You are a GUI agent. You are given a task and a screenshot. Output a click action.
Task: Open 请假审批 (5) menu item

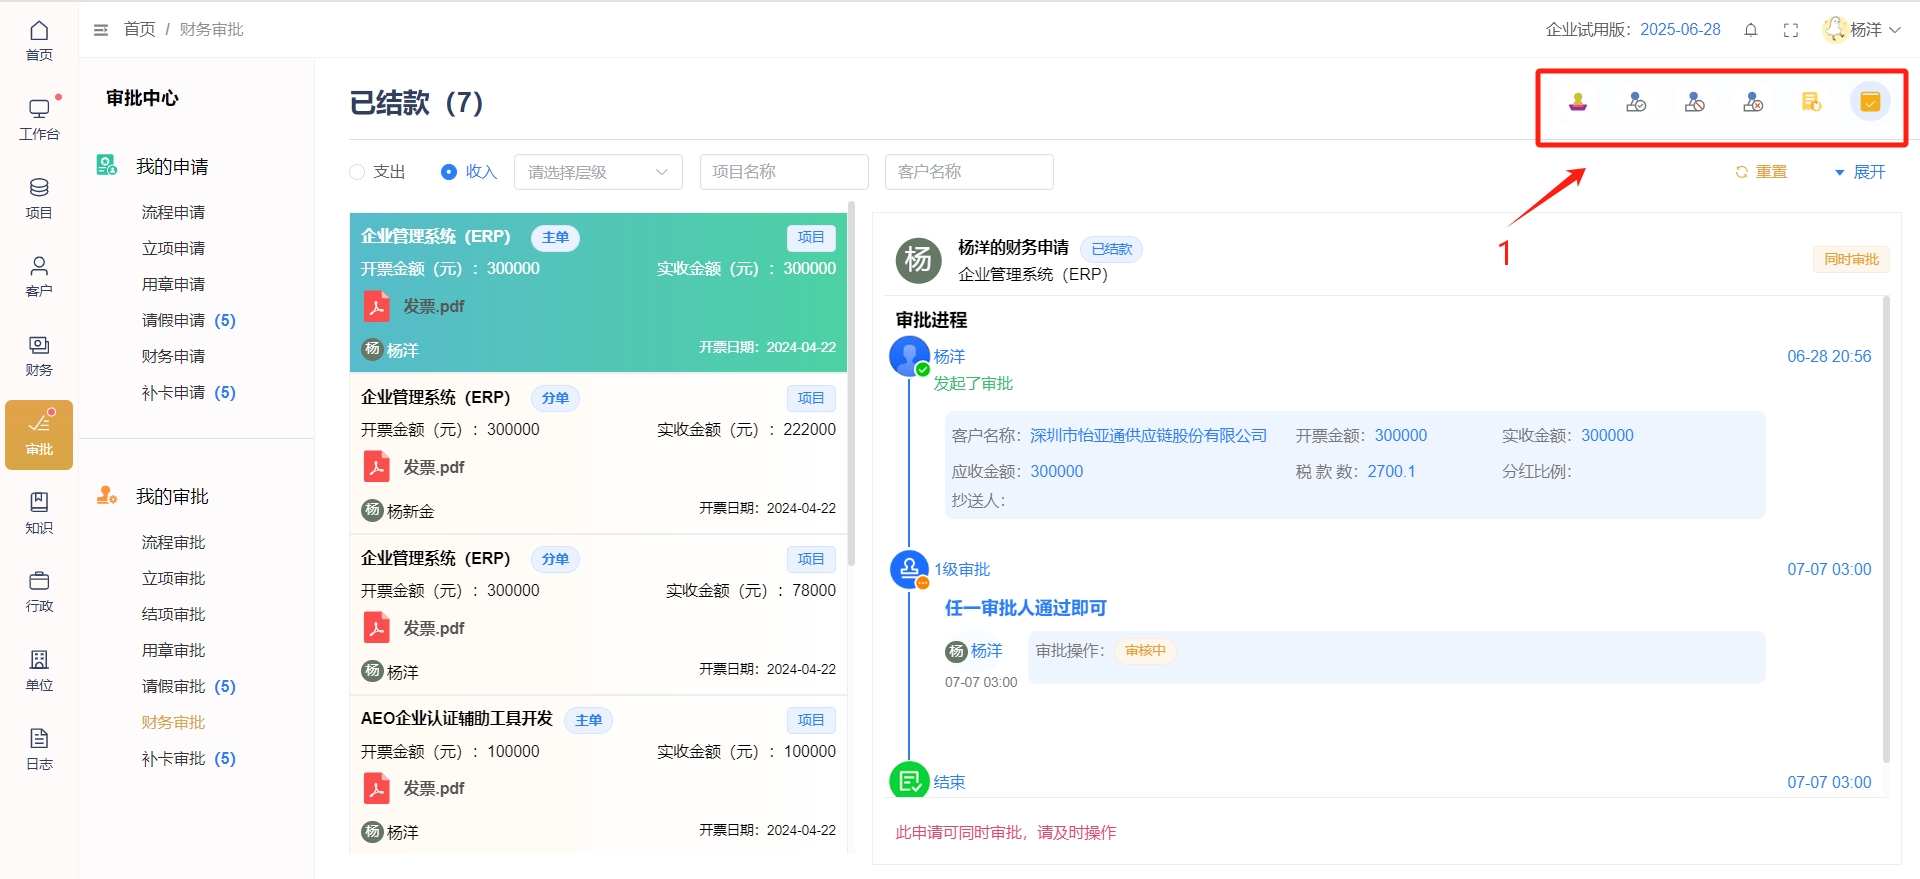188,686
